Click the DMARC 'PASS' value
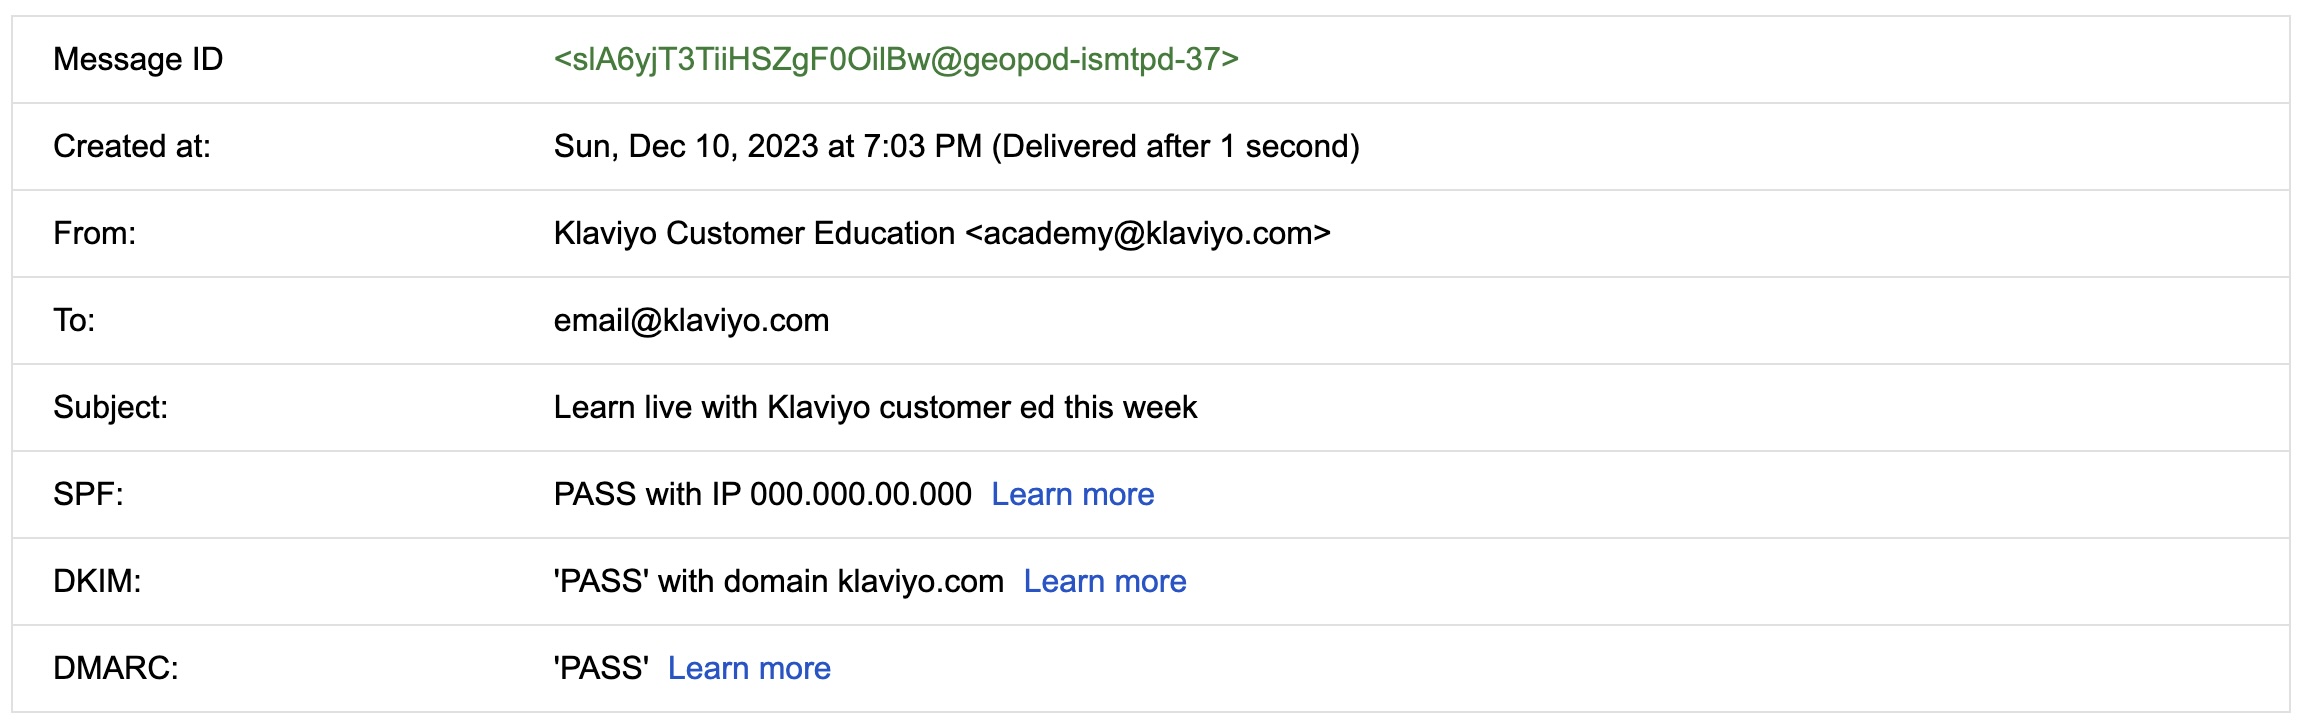The height and width of the screenshot is (724, 2304). (x=601, y=668)
